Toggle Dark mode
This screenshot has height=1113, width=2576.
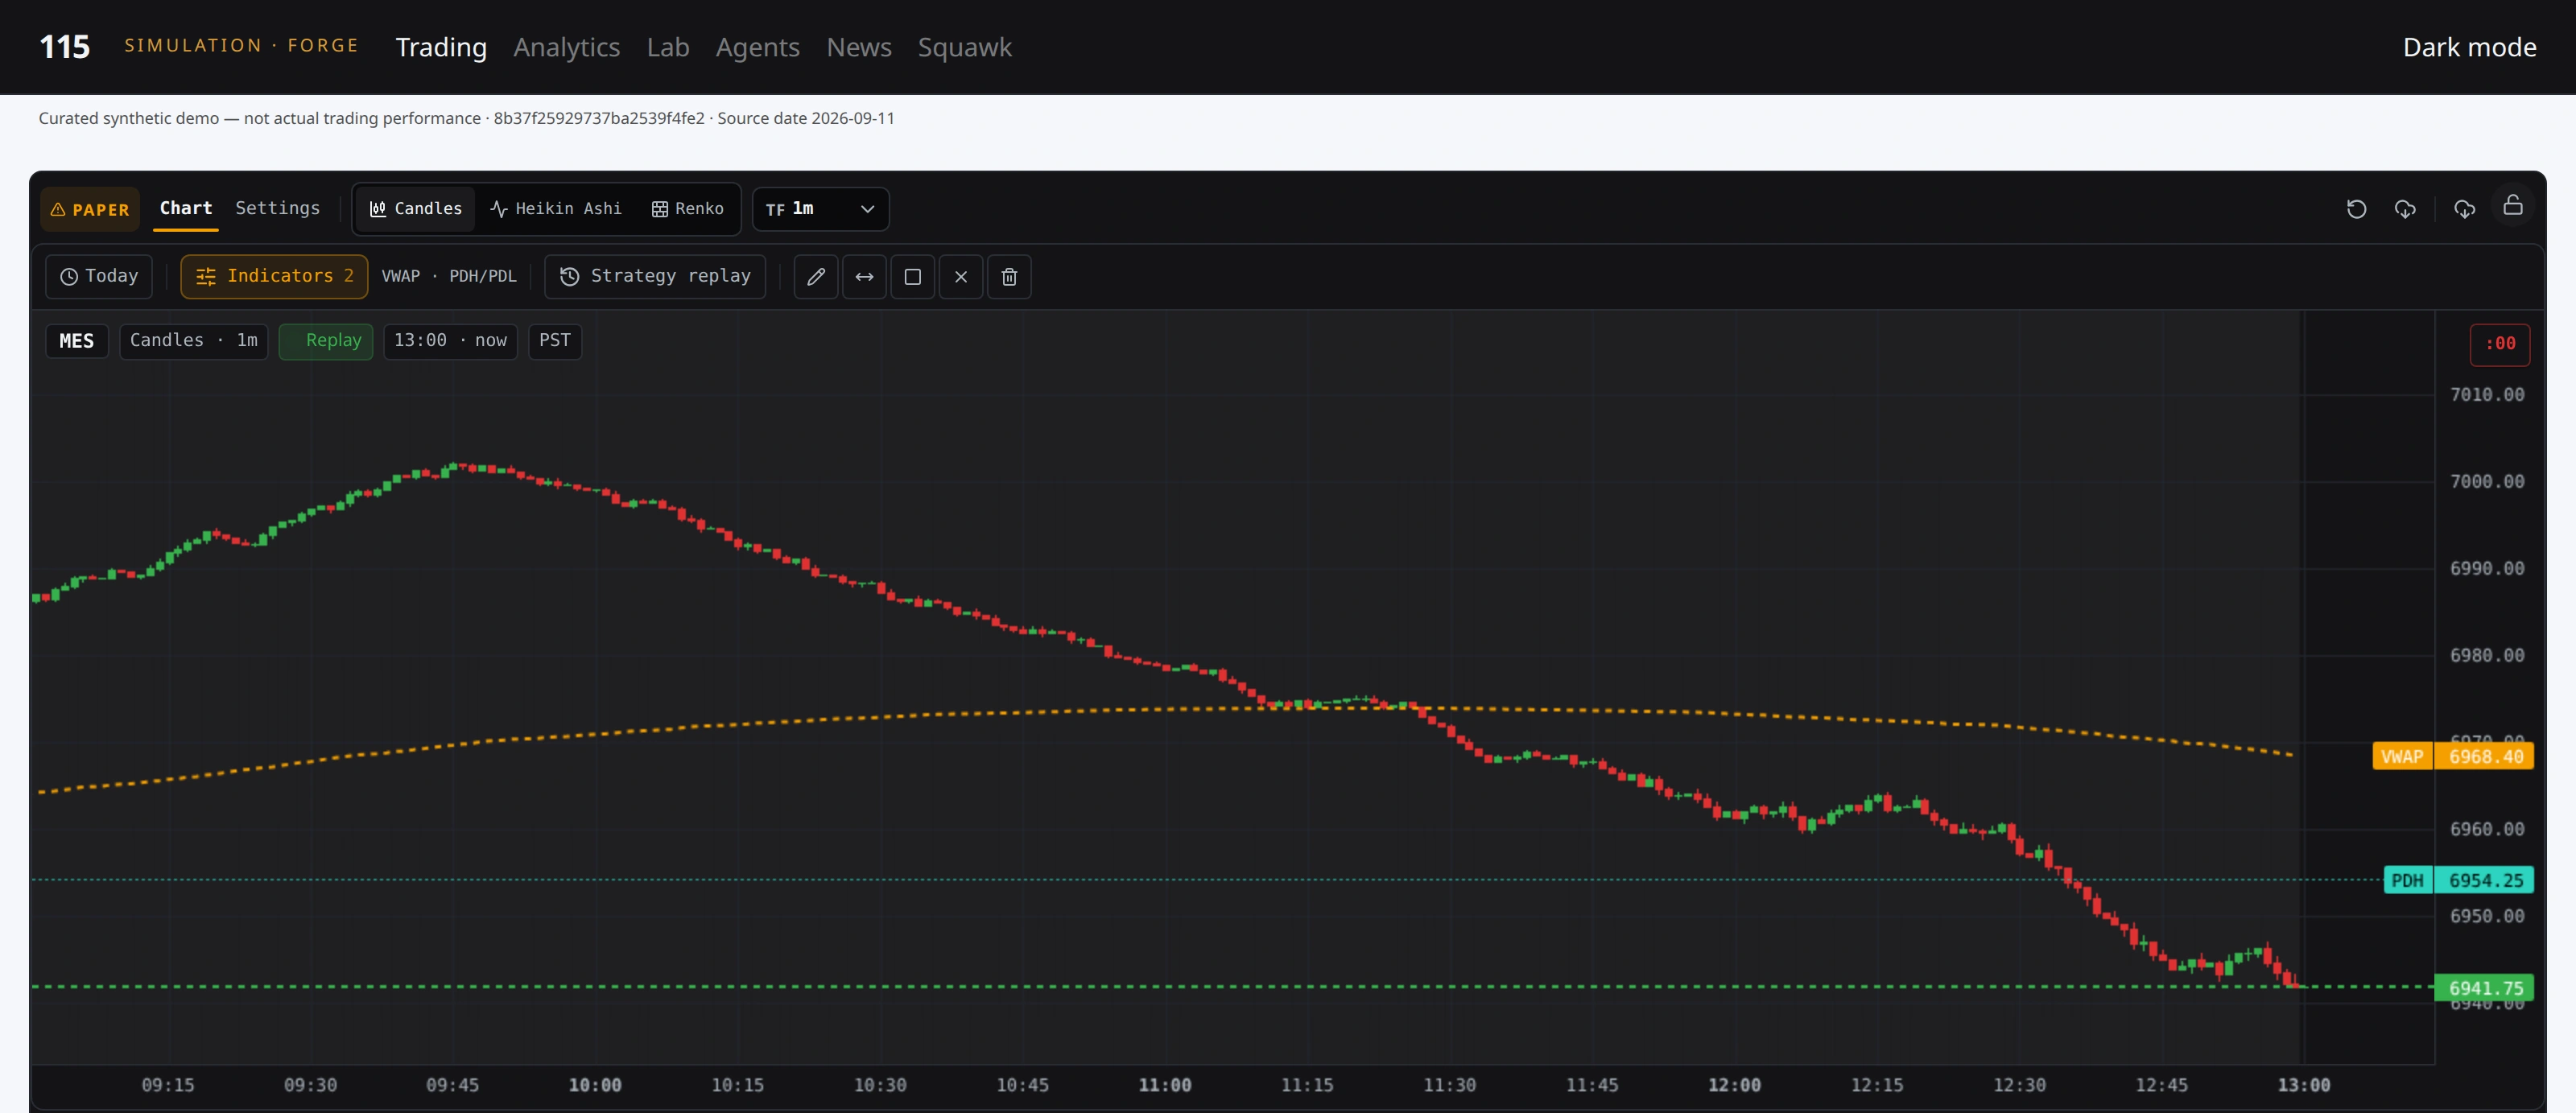click(x=2469, y=47)
